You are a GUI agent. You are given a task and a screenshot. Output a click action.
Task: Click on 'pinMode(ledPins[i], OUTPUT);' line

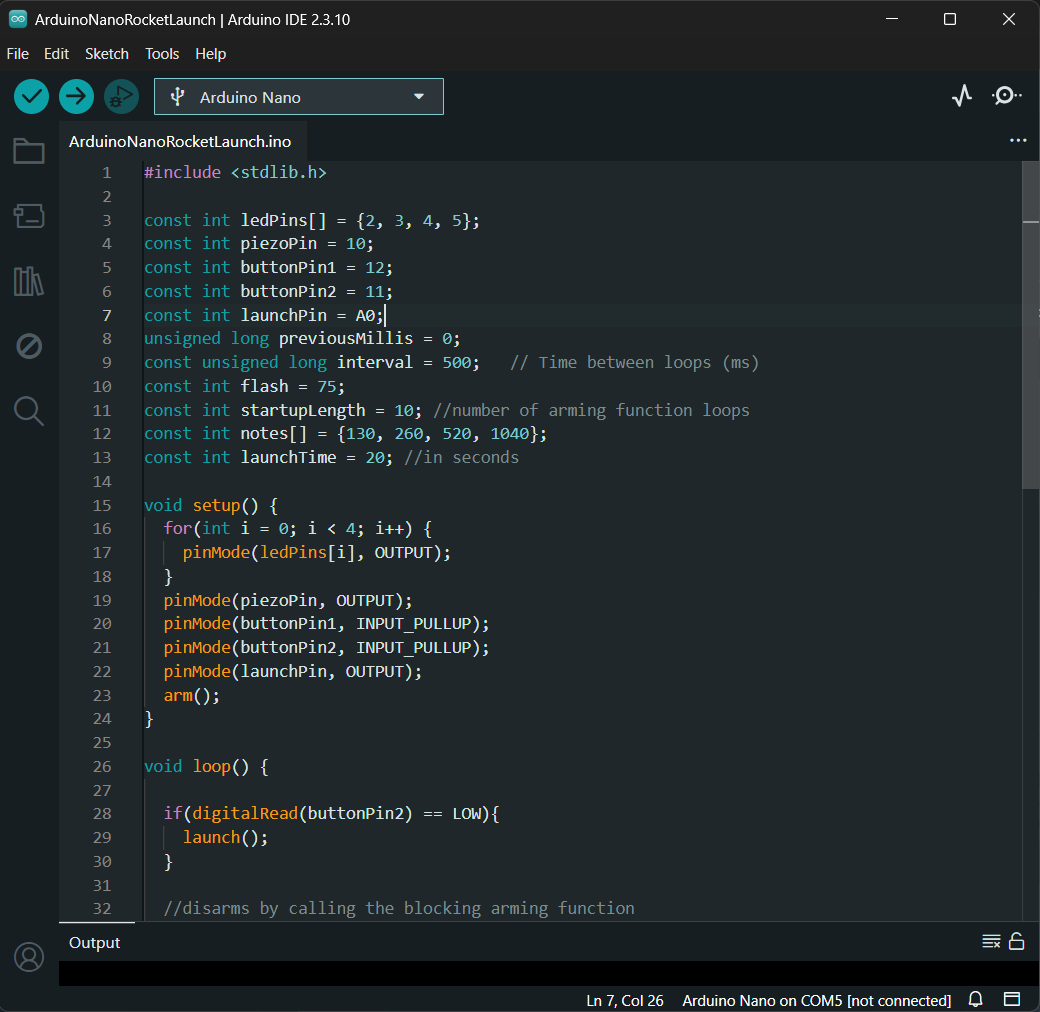coord(316,552)
